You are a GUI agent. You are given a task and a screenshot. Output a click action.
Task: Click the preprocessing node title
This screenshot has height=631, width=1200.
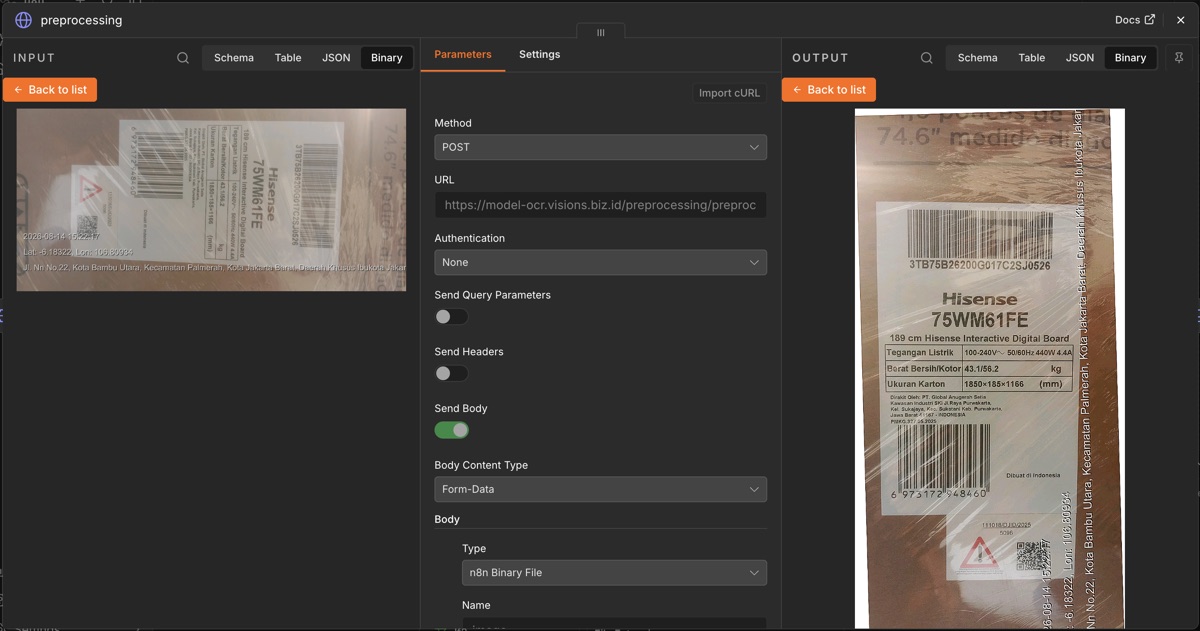click(82, 20)
